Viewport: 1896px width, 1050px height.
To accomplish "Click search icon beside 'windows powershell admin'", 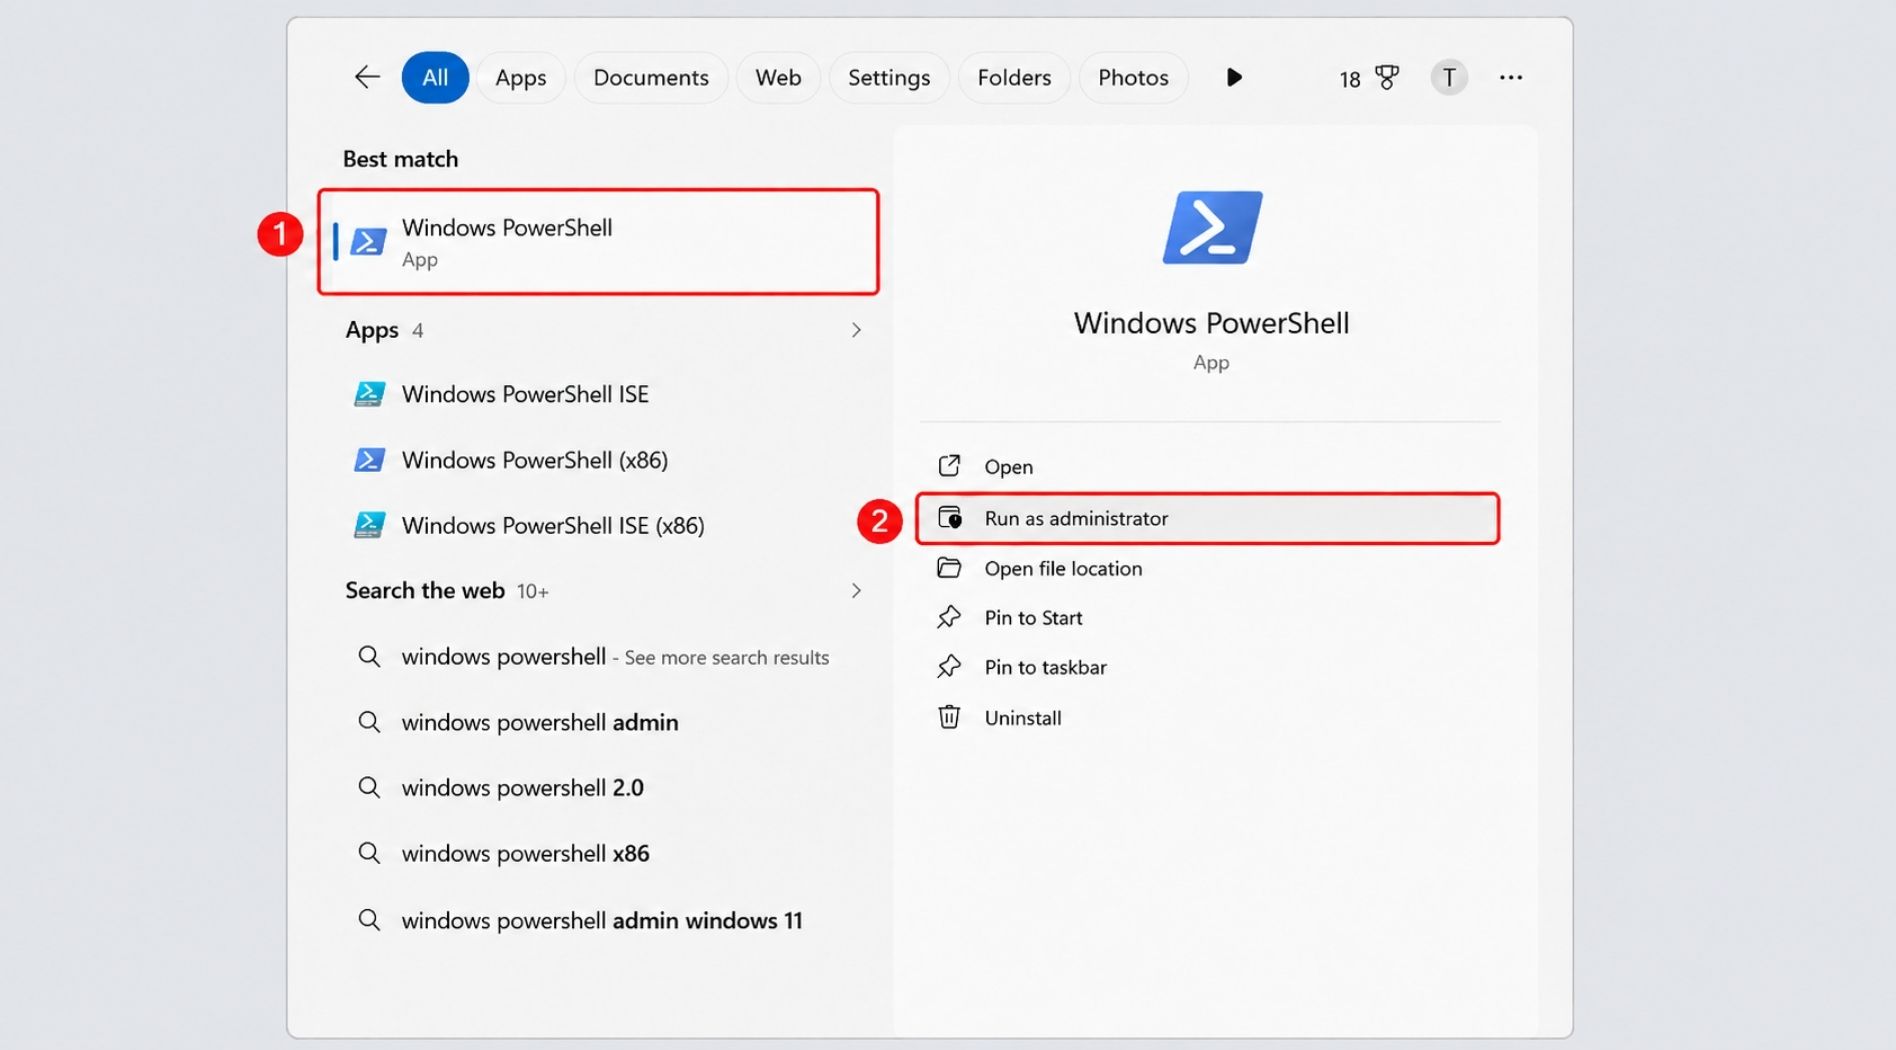I will [369, 722].
